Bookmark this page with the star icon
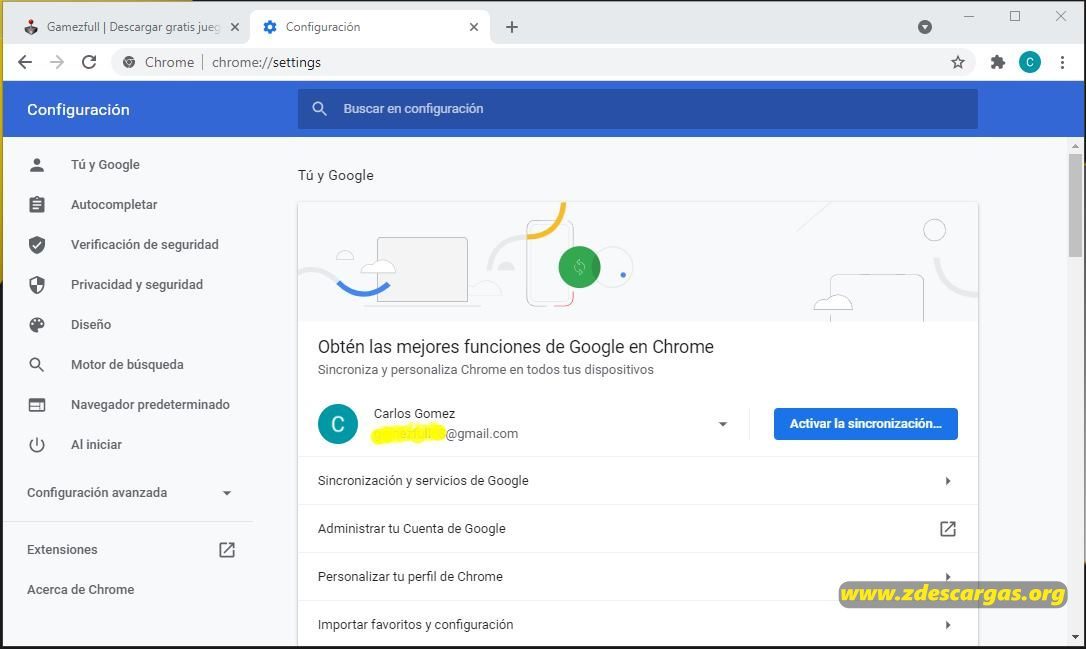The width and height of the screenshot is (1086, 649). pyautogui.click(x=958, y=62)
